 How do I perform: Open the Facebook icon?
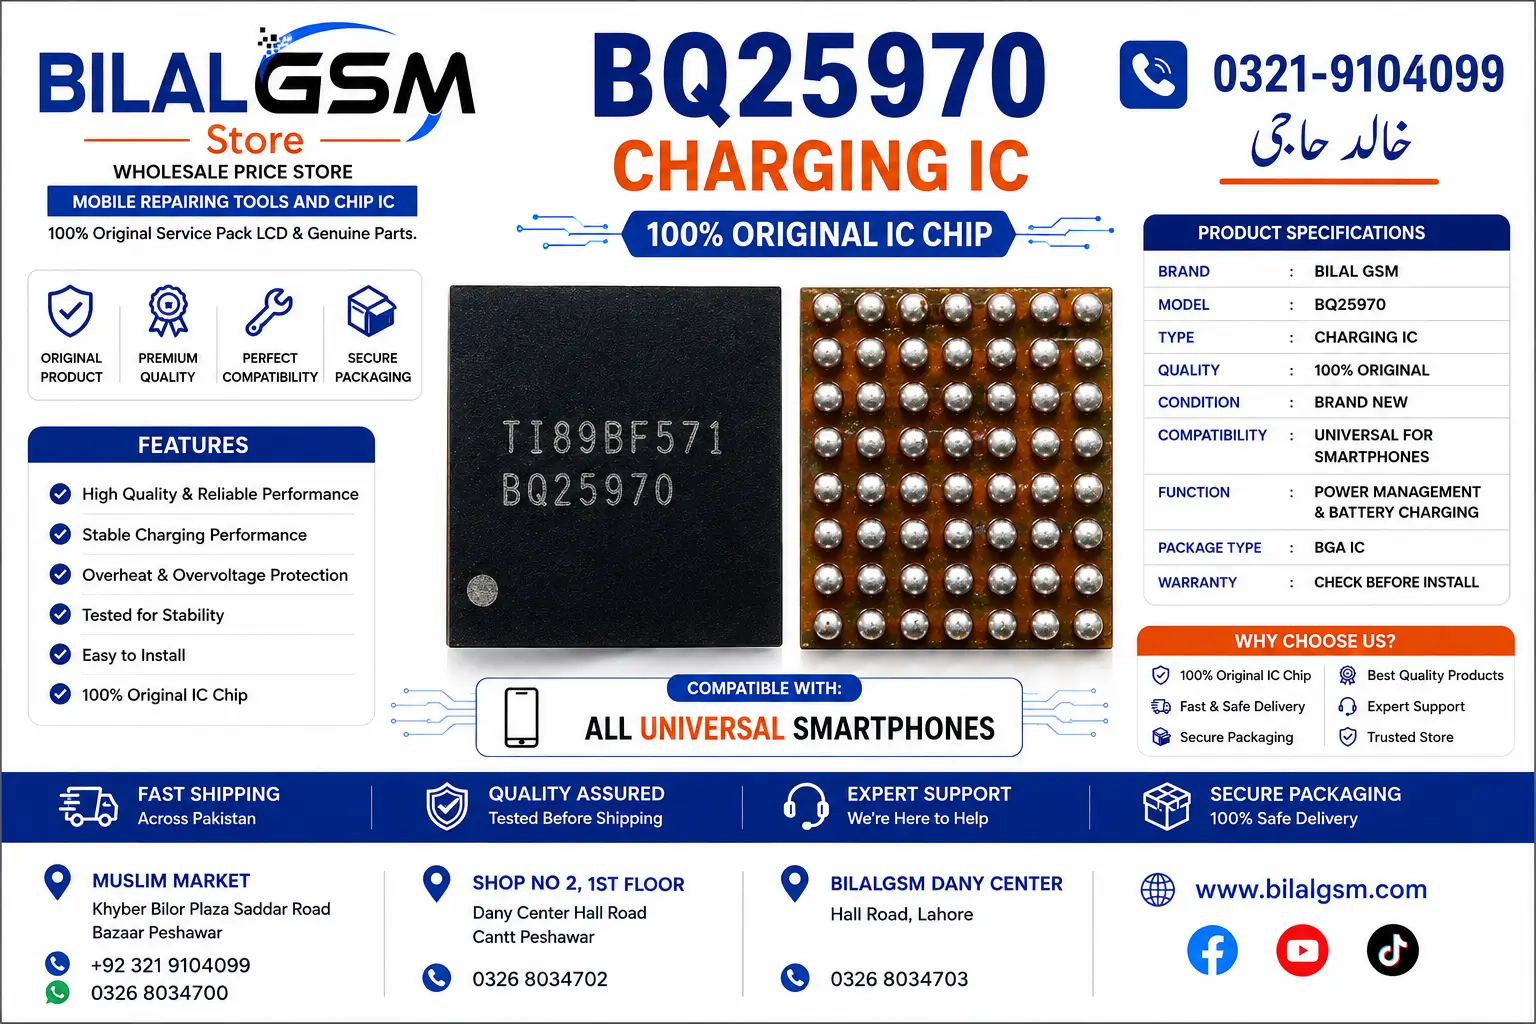(1212, 950)
